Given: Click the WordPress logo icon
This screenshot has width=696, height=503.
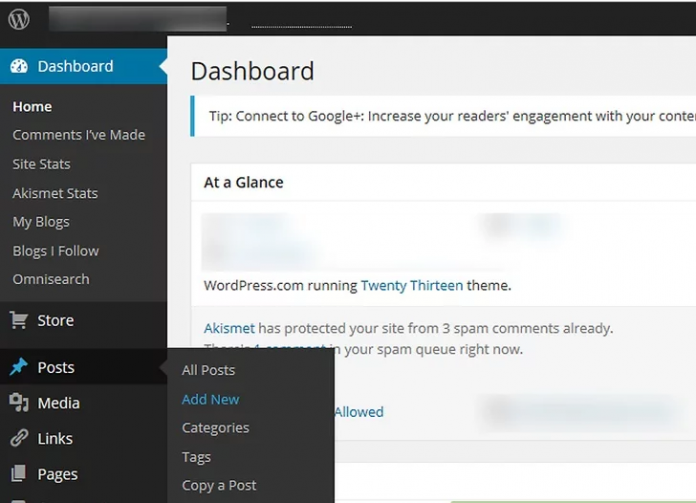Looking at the screenshot, I should coord(19,19).
